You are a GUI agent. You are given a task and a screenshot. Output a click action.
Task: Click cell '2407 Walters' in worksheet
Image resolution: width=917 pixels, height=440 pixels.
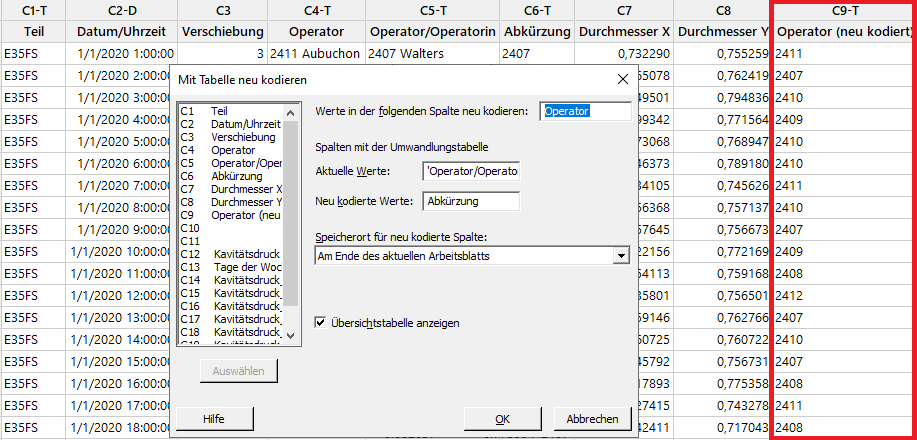coord(432,54)
